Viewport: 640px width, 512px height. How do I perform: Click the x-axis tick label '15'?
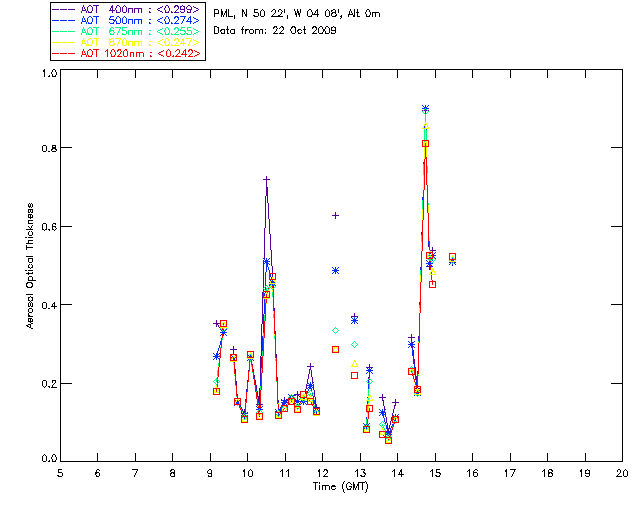tap(435, 473)
